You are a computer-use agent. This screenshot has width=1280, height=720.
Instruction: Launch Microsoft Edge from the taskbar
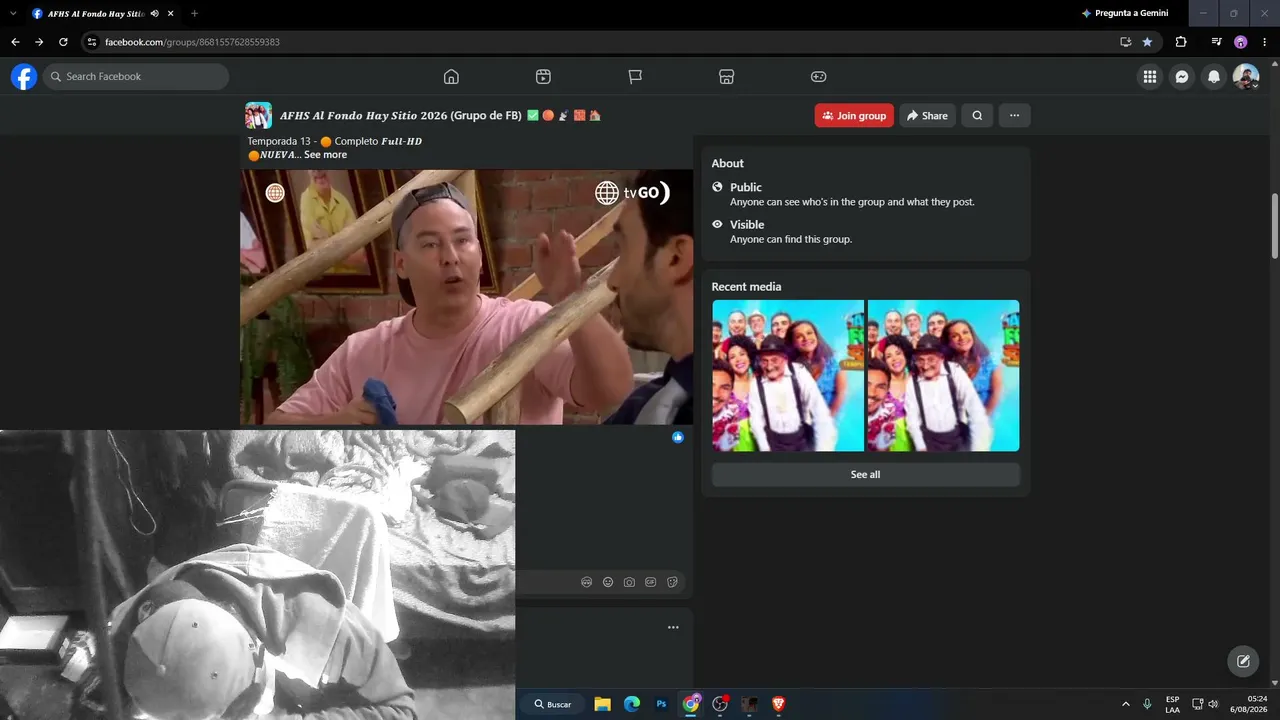coord(632,704)
